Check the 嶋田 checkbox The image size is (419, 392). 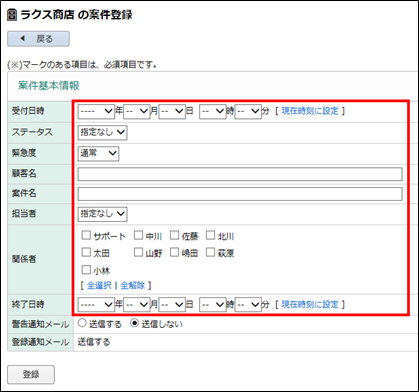[x=174, y=253]
